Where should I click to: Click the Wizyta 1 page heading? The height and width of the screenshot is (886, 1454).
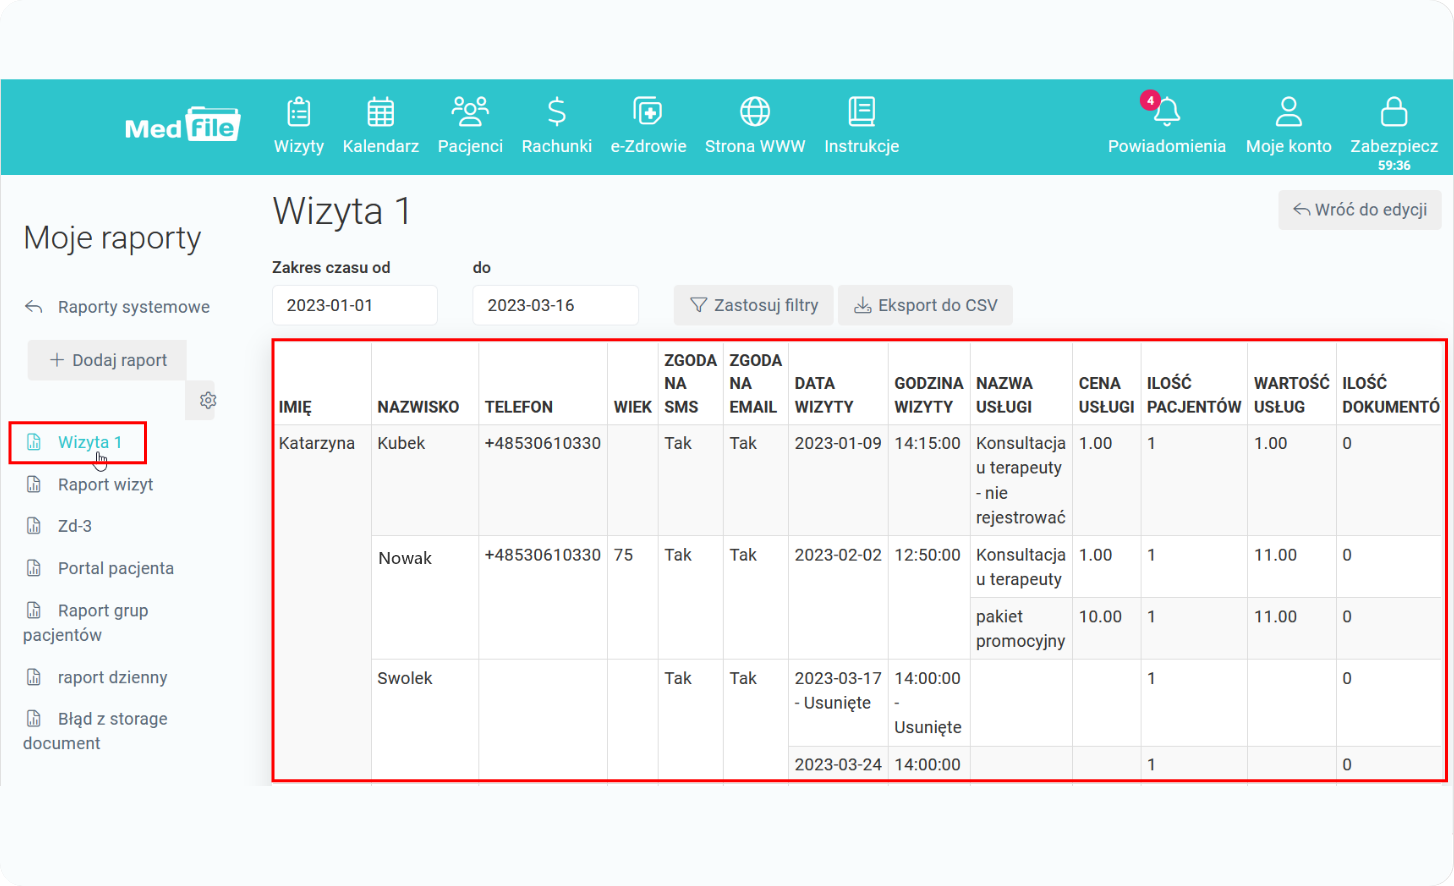342,212
